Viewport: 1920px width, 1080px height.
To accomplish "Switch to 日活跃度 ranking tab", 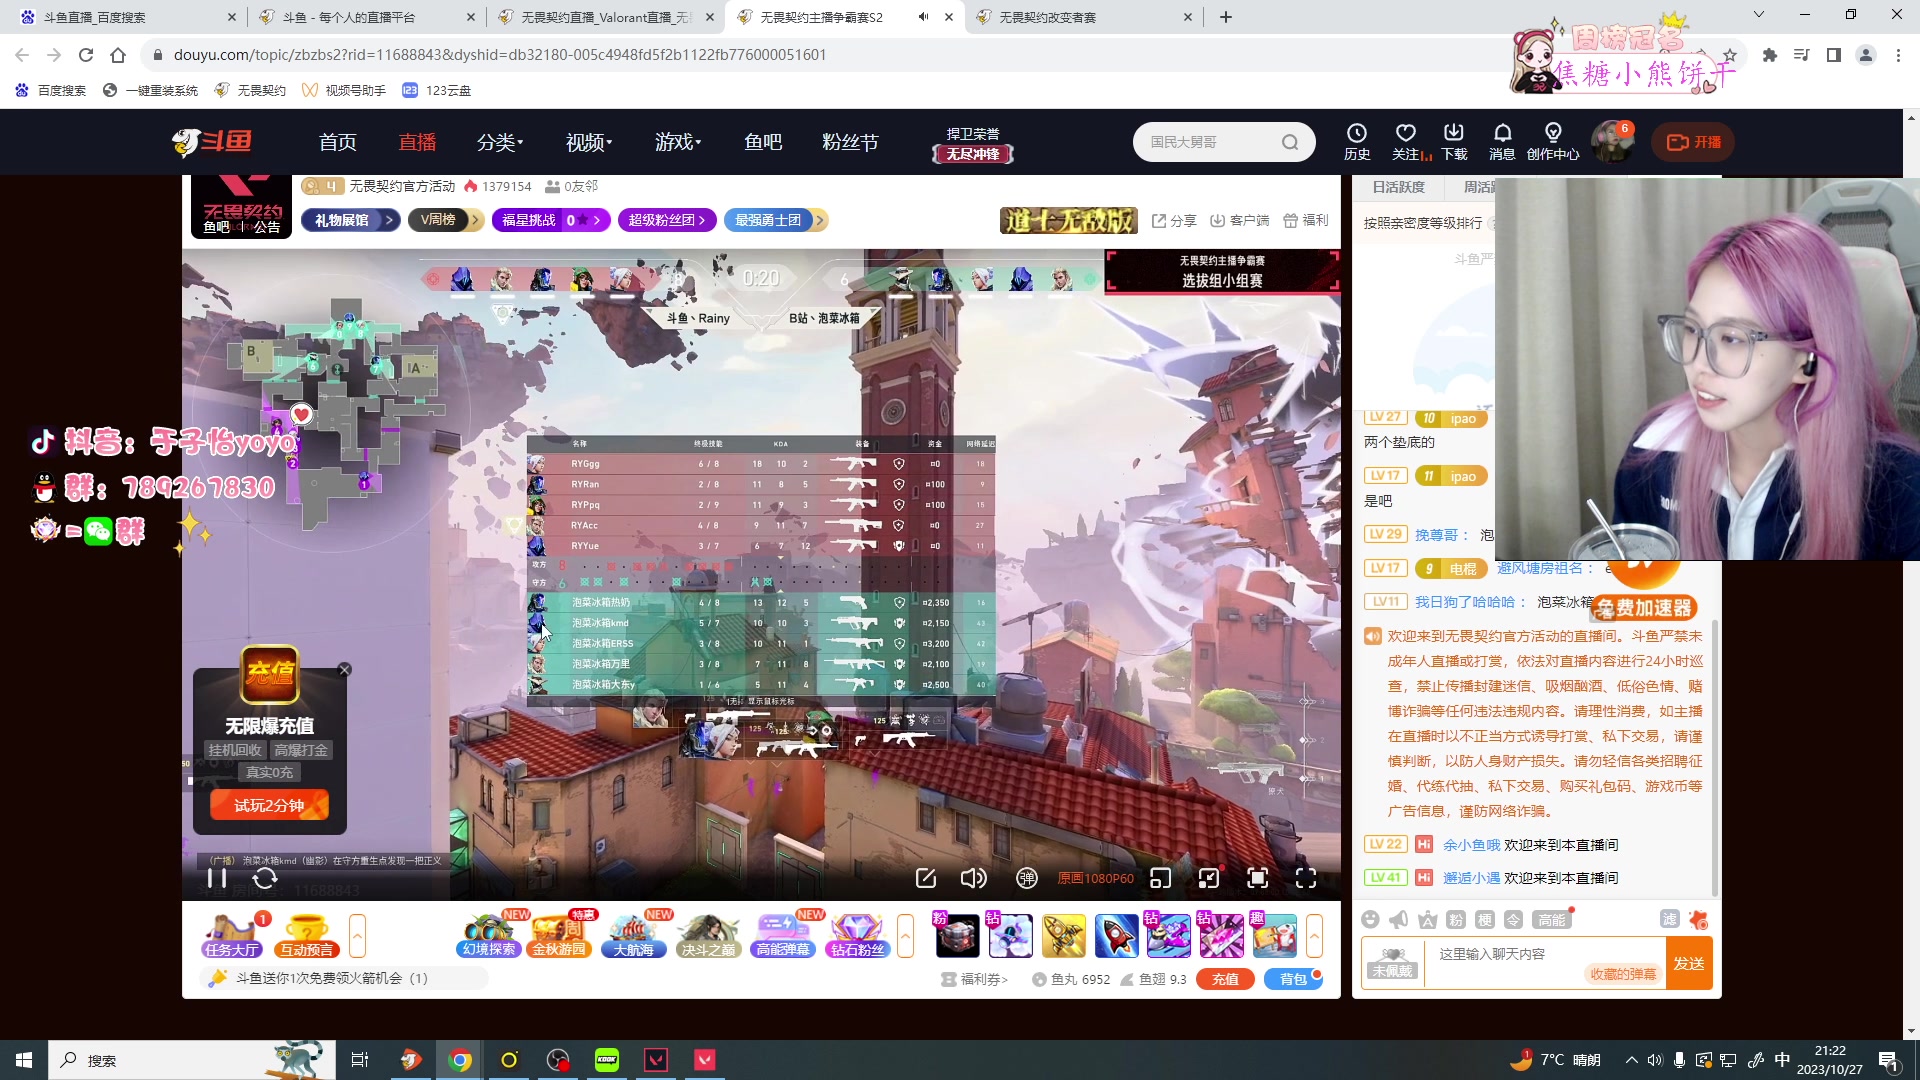I will pyautogui.click(x=1398, y=187).
